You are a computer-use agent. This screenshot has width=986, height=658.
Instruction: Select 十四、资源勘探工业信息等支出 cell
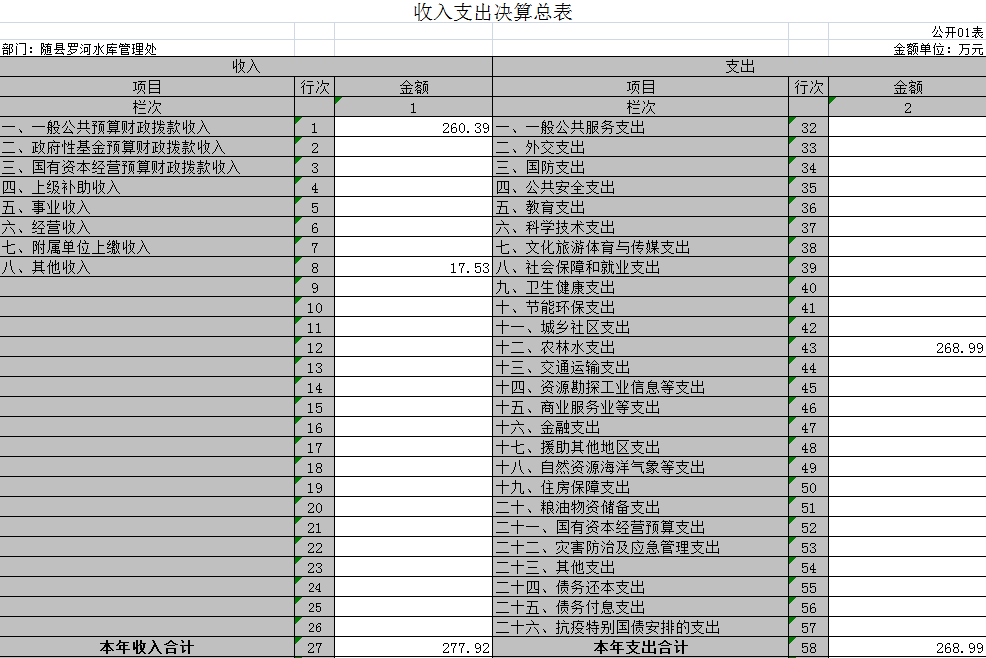(641, 388)
